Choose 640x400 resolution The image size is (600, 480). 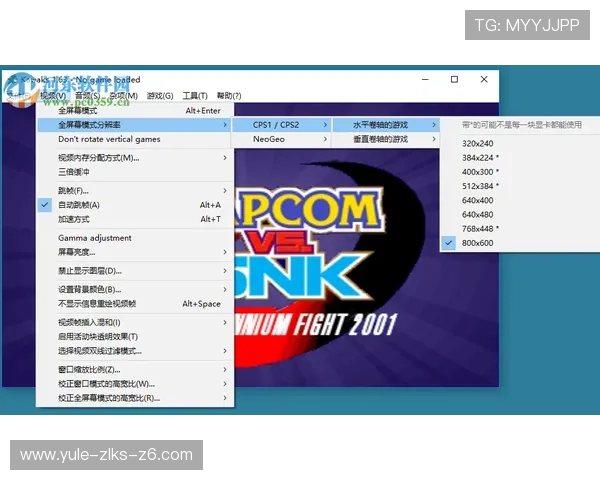coord(520,200)
